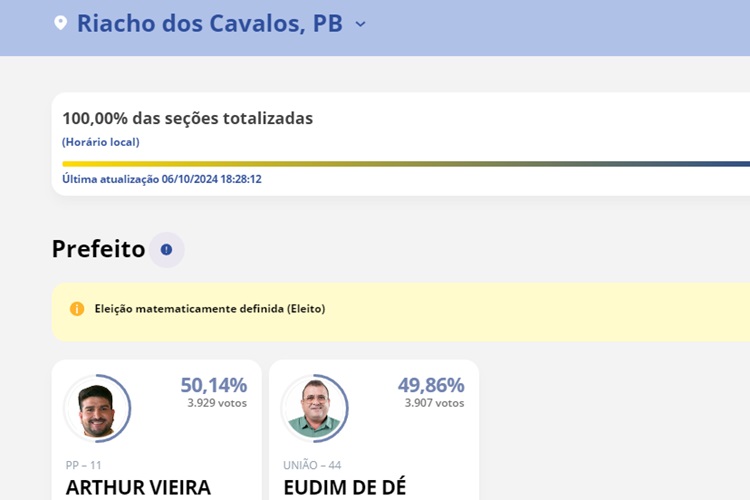Click the 49,86% vote percentage
750x500 pixels.
click(431, 385)
